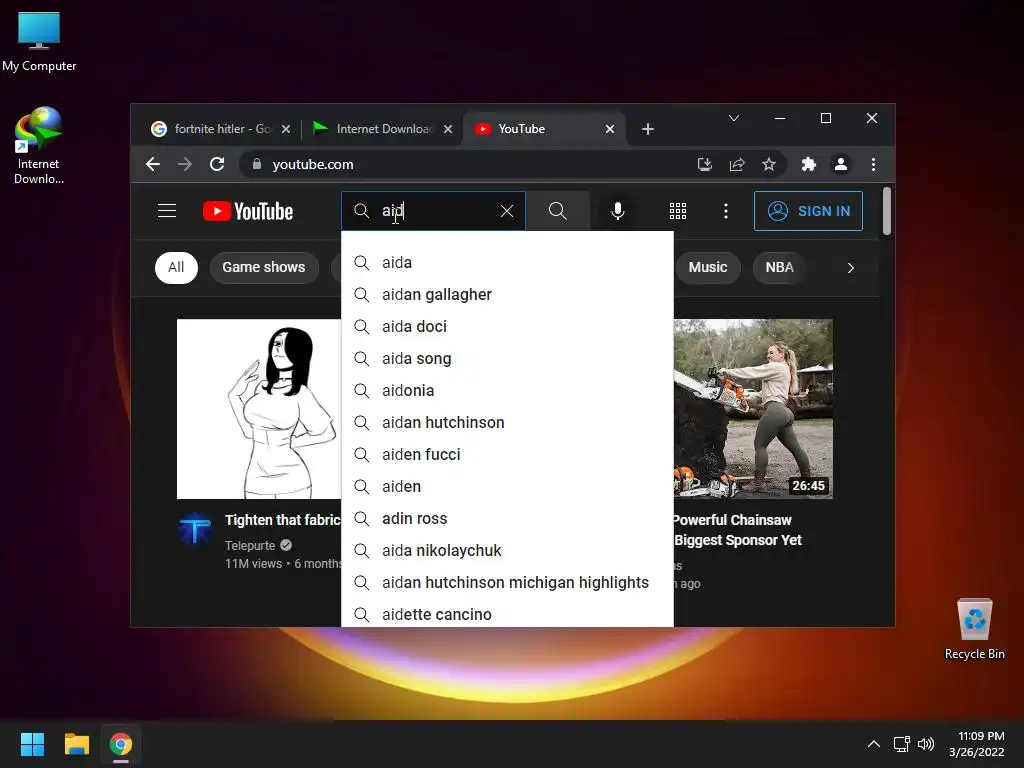Open the taskbar clock and date
The width and height of the screenshot is (1024, 768).
click(x=976, y=744)
